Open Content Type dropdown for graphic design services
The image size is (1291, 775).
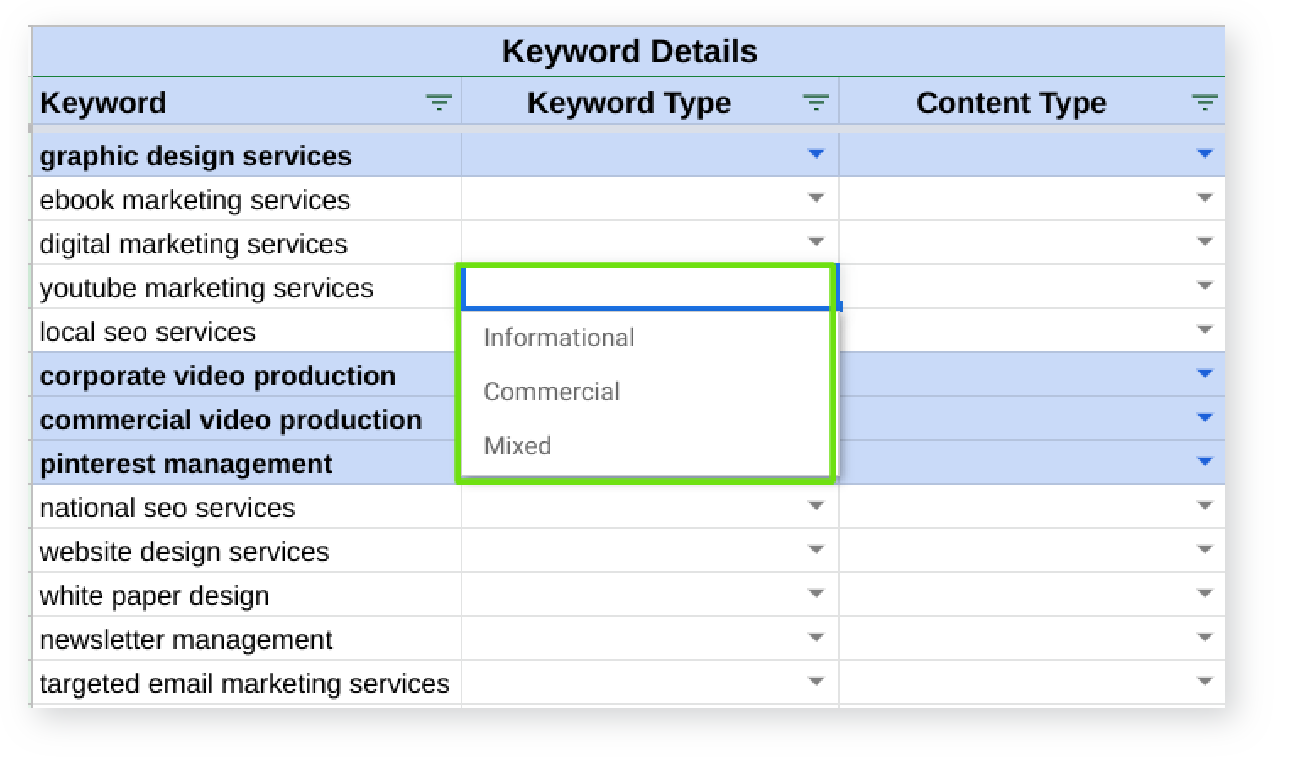pos(1204,155)
